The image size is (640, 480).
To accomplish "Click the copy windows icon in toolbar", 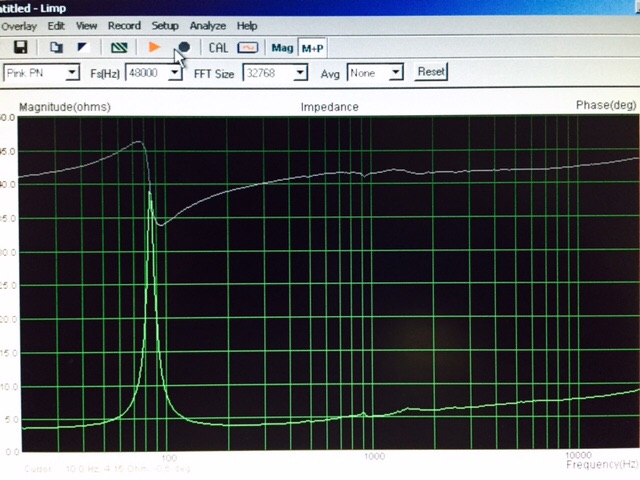I will (x=57, y=47).
